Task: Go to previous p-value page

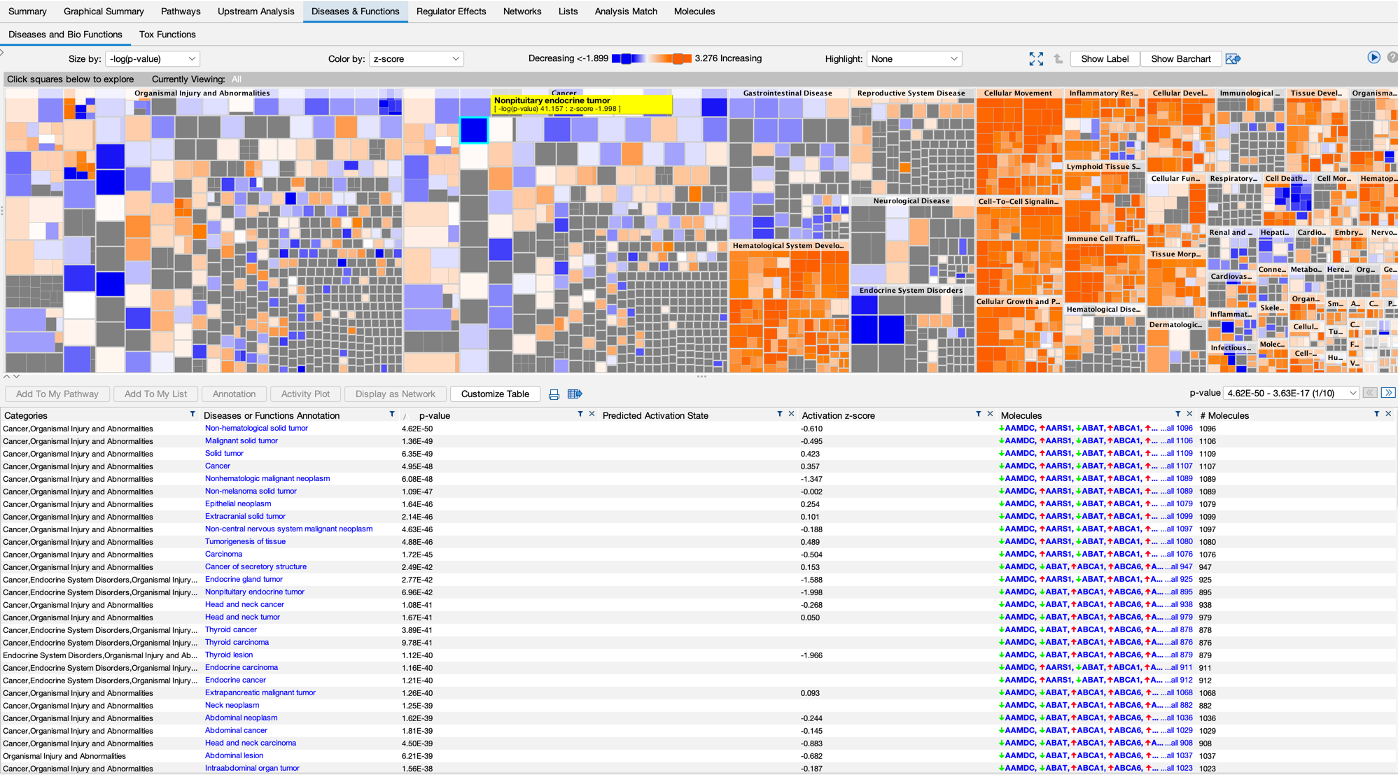Action: pos(1370,394)
